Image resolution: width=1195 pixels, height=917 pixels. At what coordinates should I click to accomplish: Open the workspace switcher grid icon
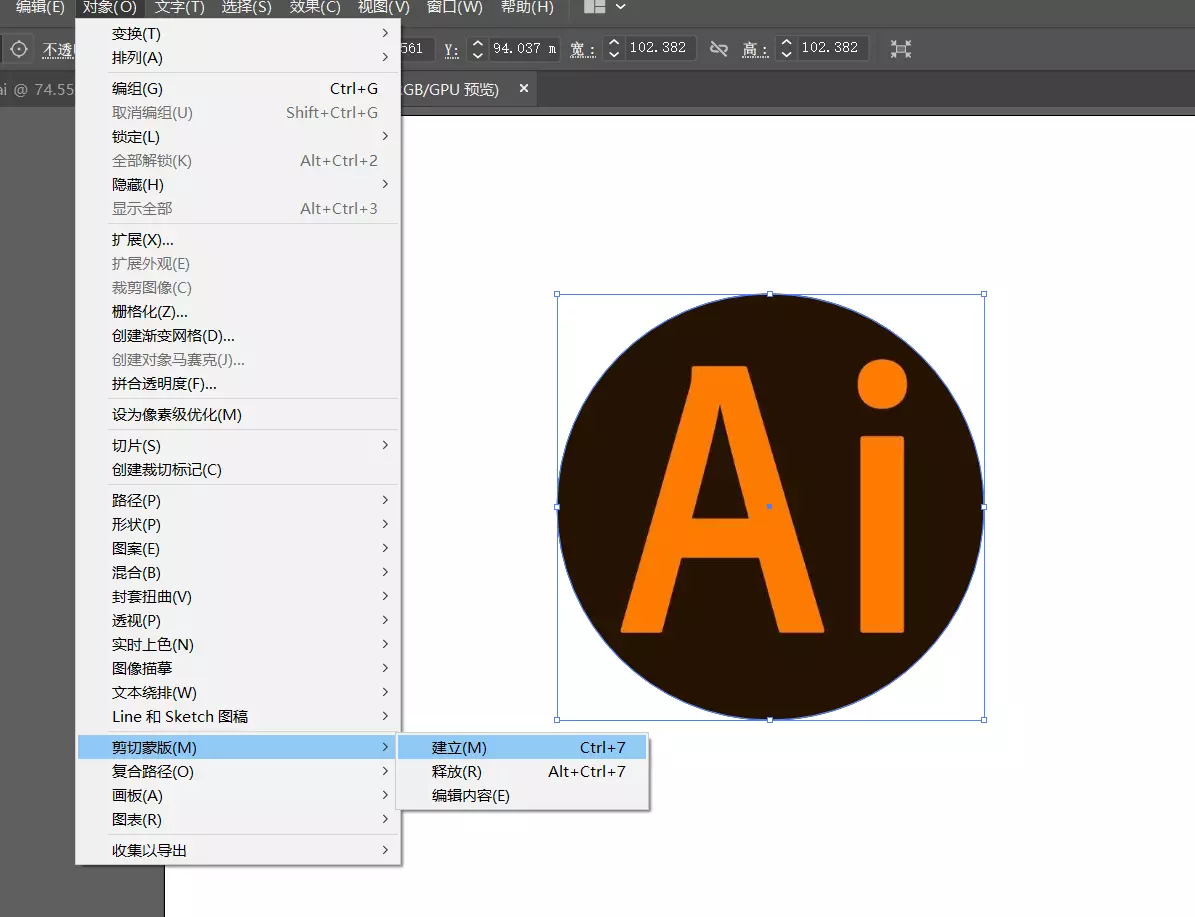click(x=593, y=8)
